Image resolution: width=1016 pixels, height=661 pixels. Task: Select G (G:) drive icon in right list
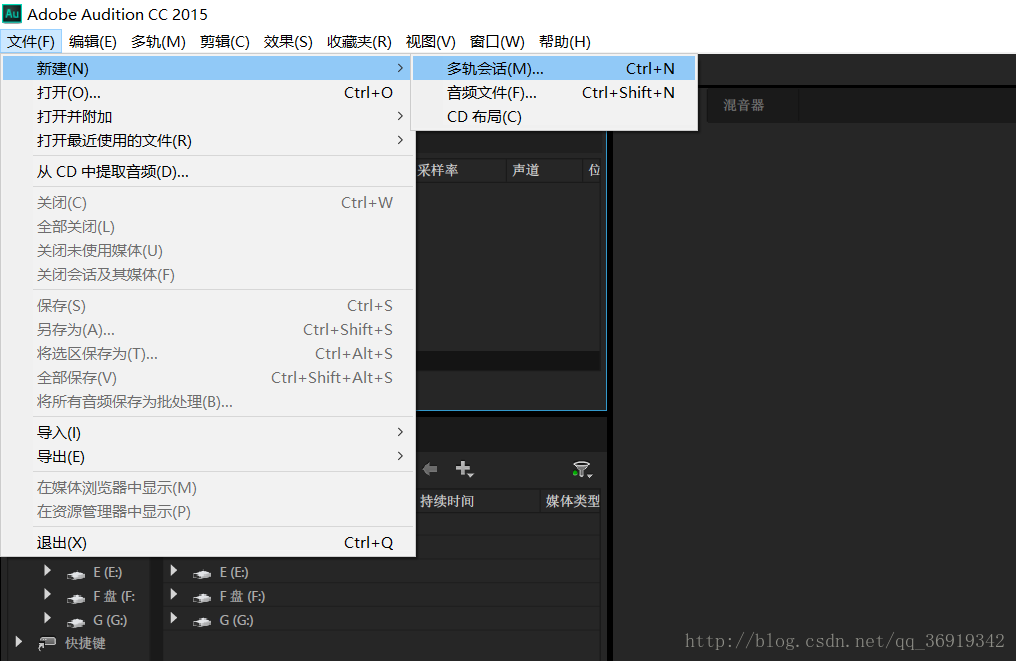[x=202, y=621]
